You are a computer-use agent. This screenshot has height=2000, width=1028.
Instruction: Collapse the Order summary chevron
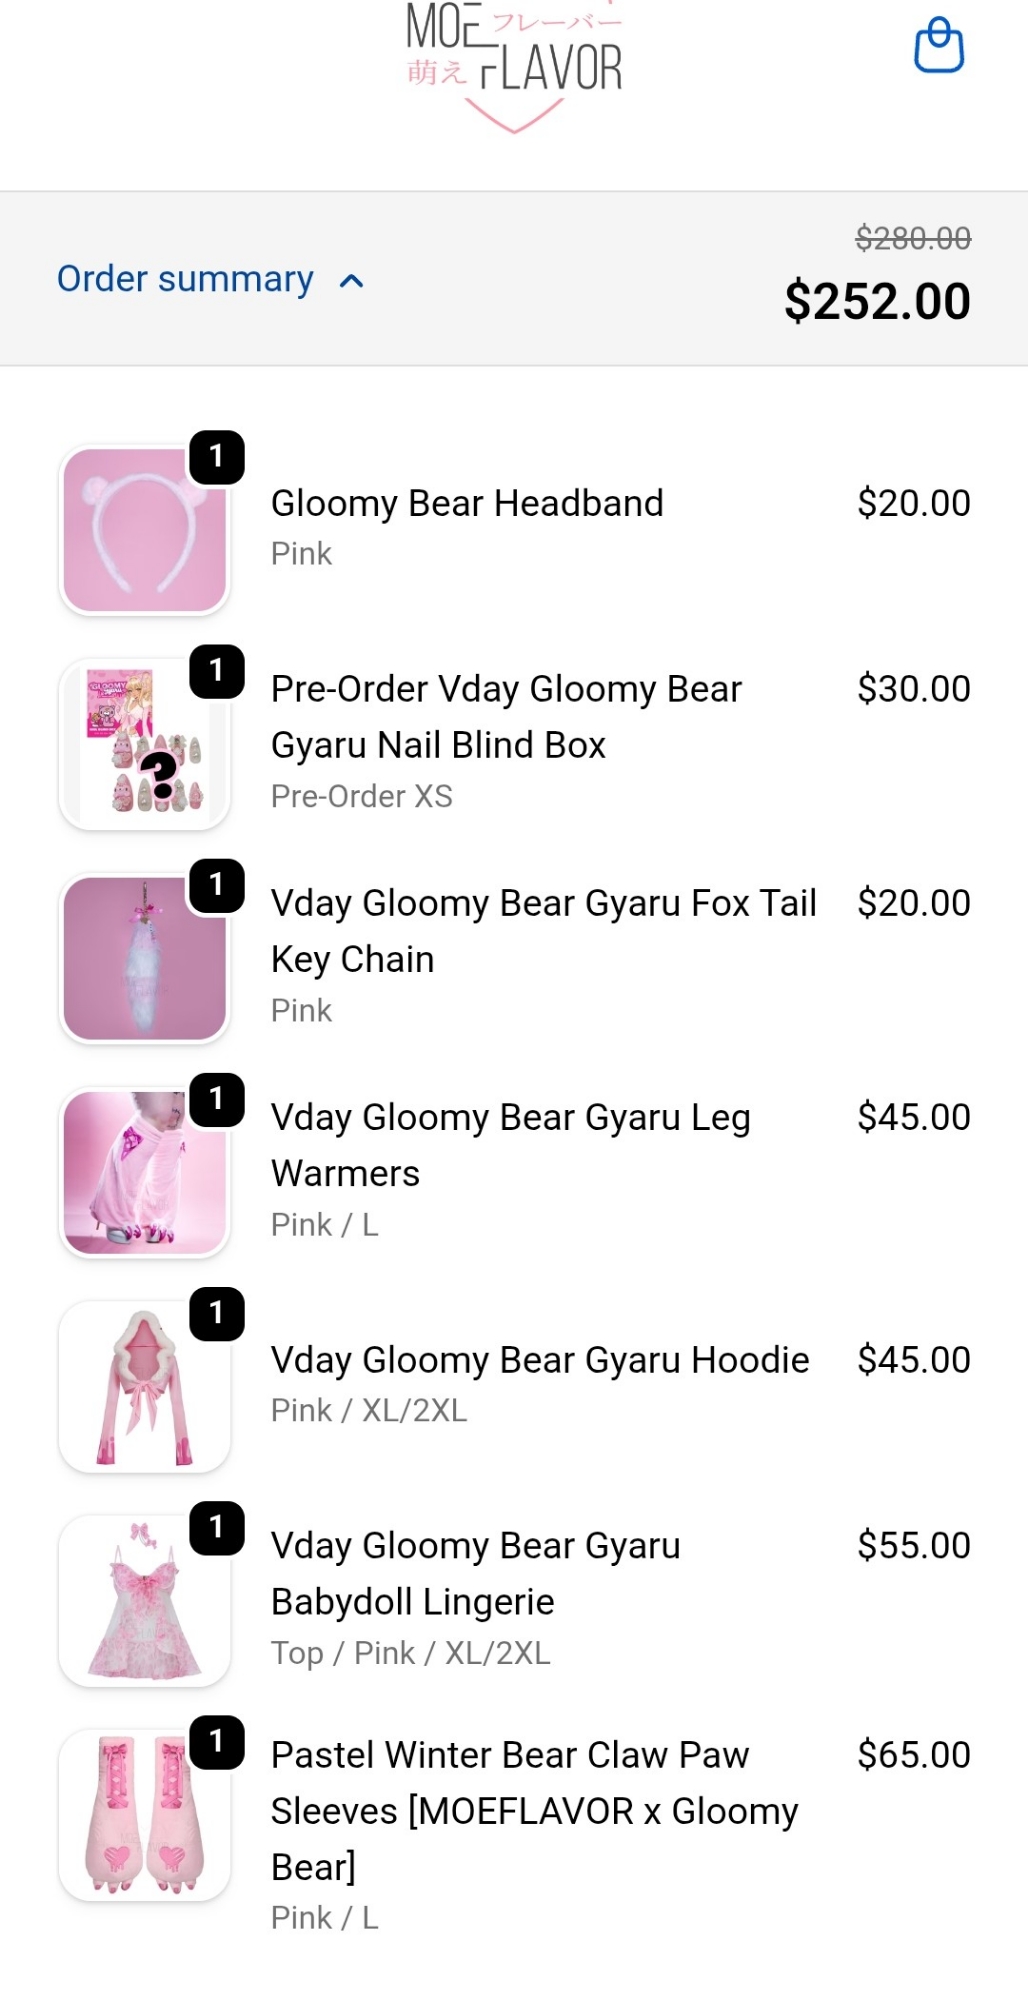[x=351, y=281]
